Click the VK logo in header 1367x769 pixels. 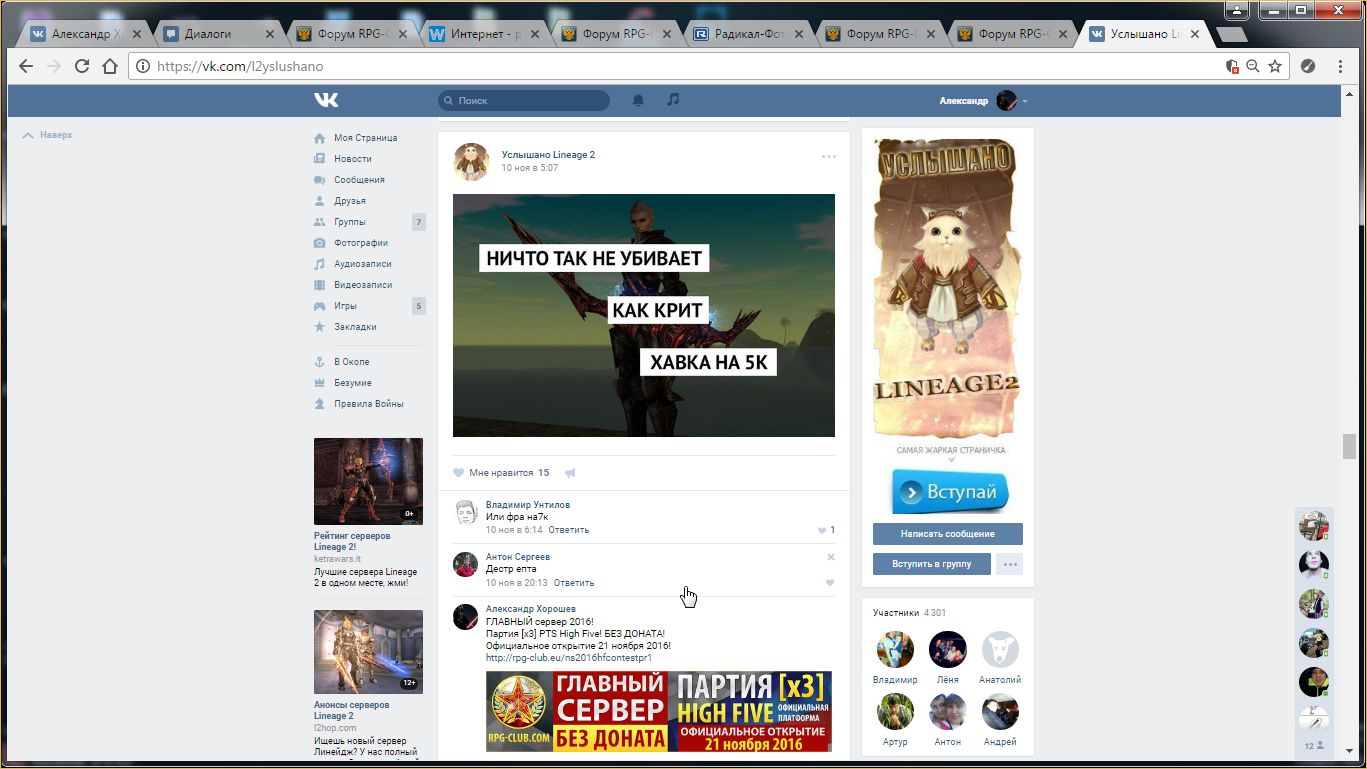[x=326, y=100]
